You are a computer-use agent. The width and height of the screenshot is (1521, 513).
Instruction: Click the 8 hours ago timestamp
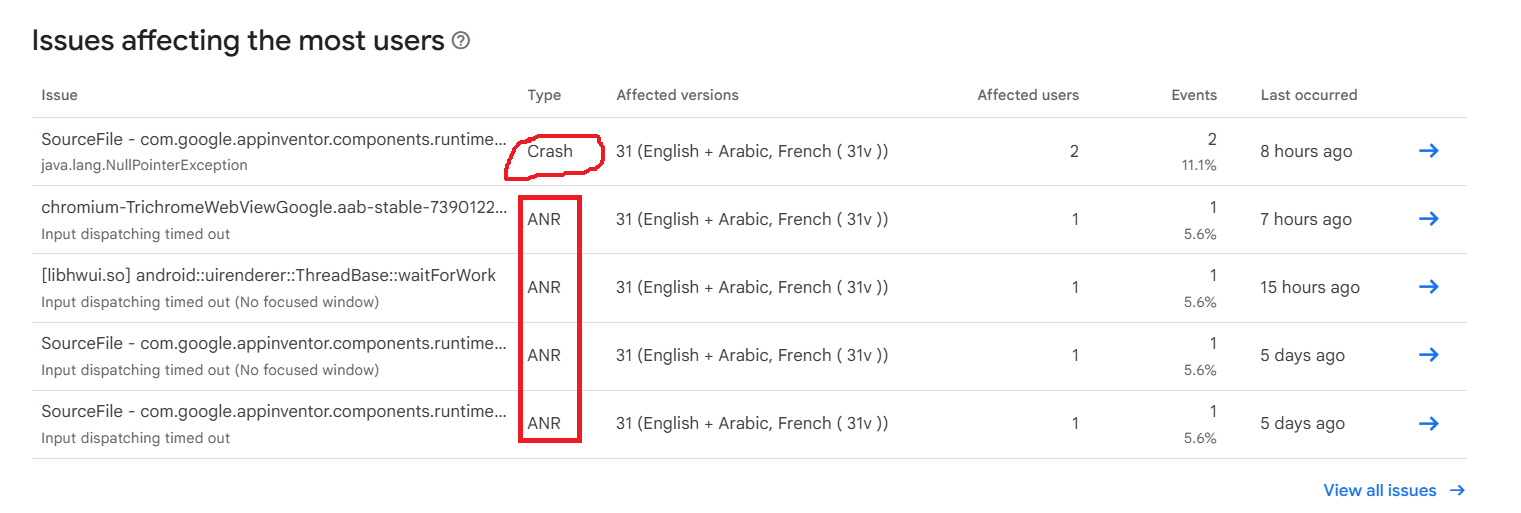click(1306, 151)
